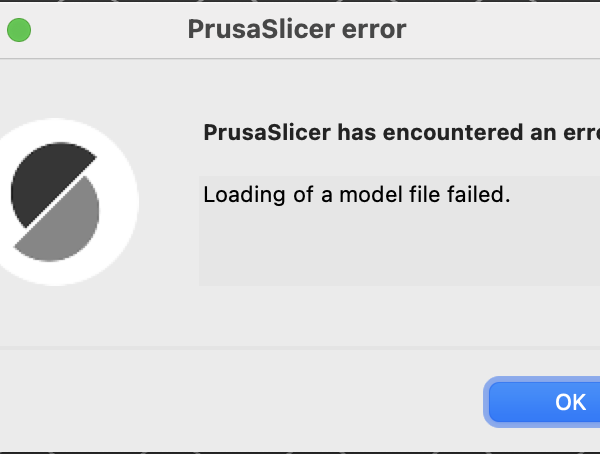Image resolution: width=600 pixels, height=454 pixels.
Task: Click the empty area of the message box
Action: 398,249
